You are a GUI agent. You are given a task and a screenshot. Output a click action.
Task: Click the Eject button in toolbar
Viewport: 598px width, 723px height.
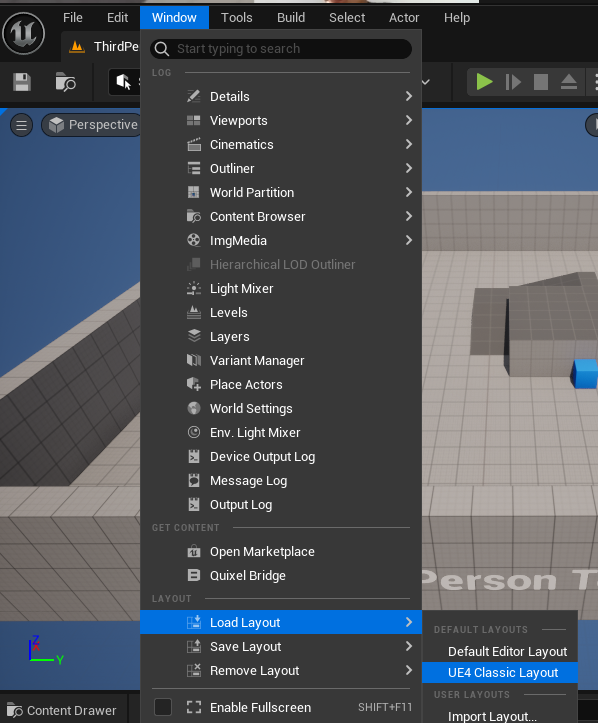(x=568, y=82)
